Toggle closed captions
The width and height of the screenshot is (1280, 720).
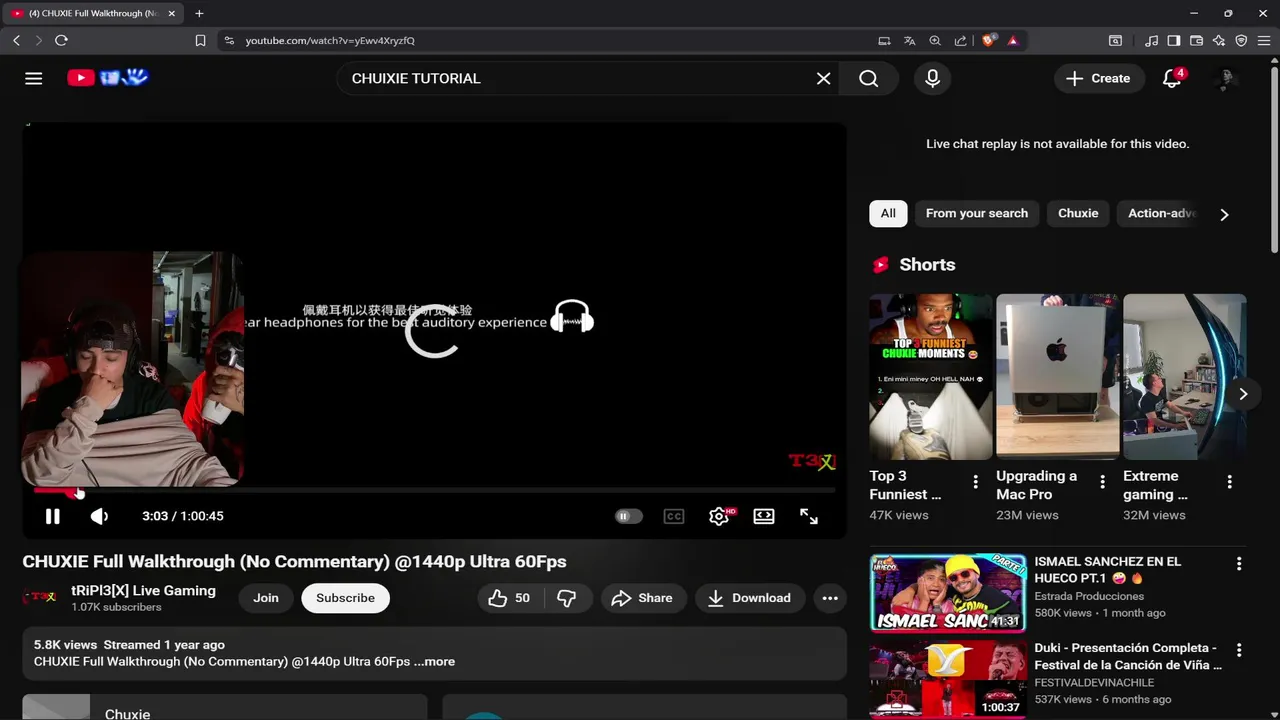pos(674,516)
